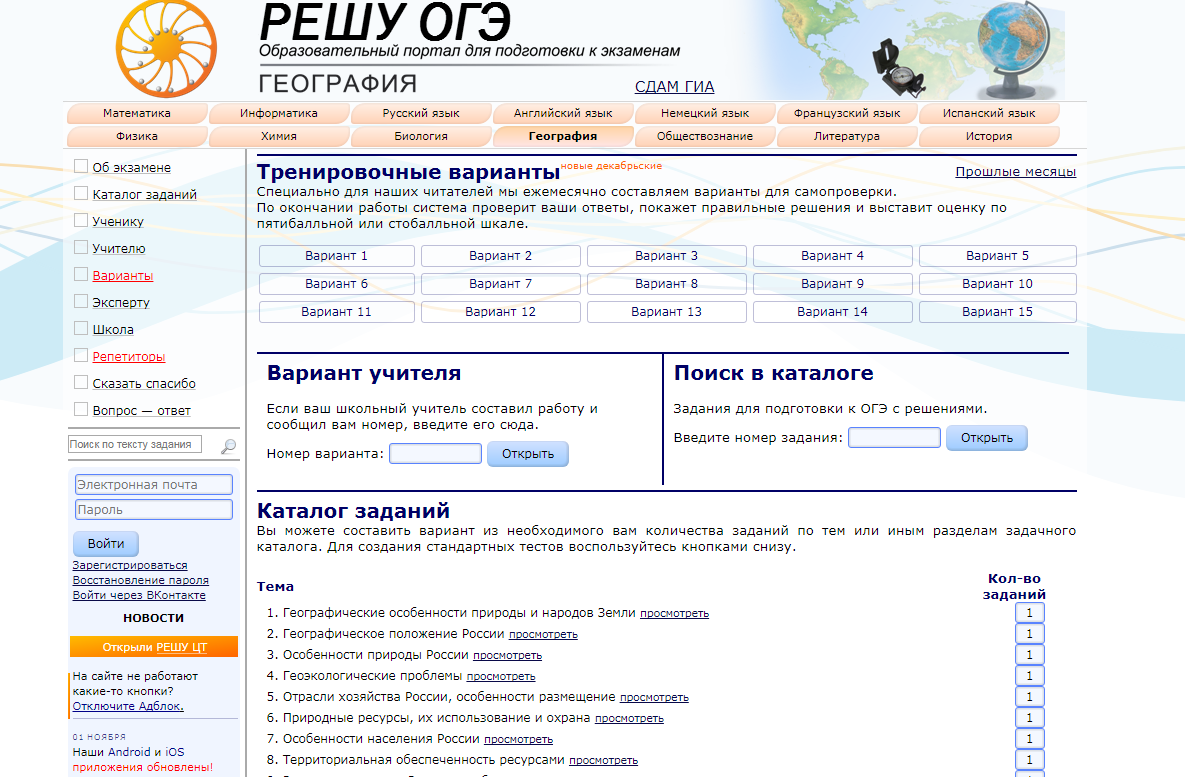
Task: Open the Информатика subject tab
Action: tap(279, 113)
